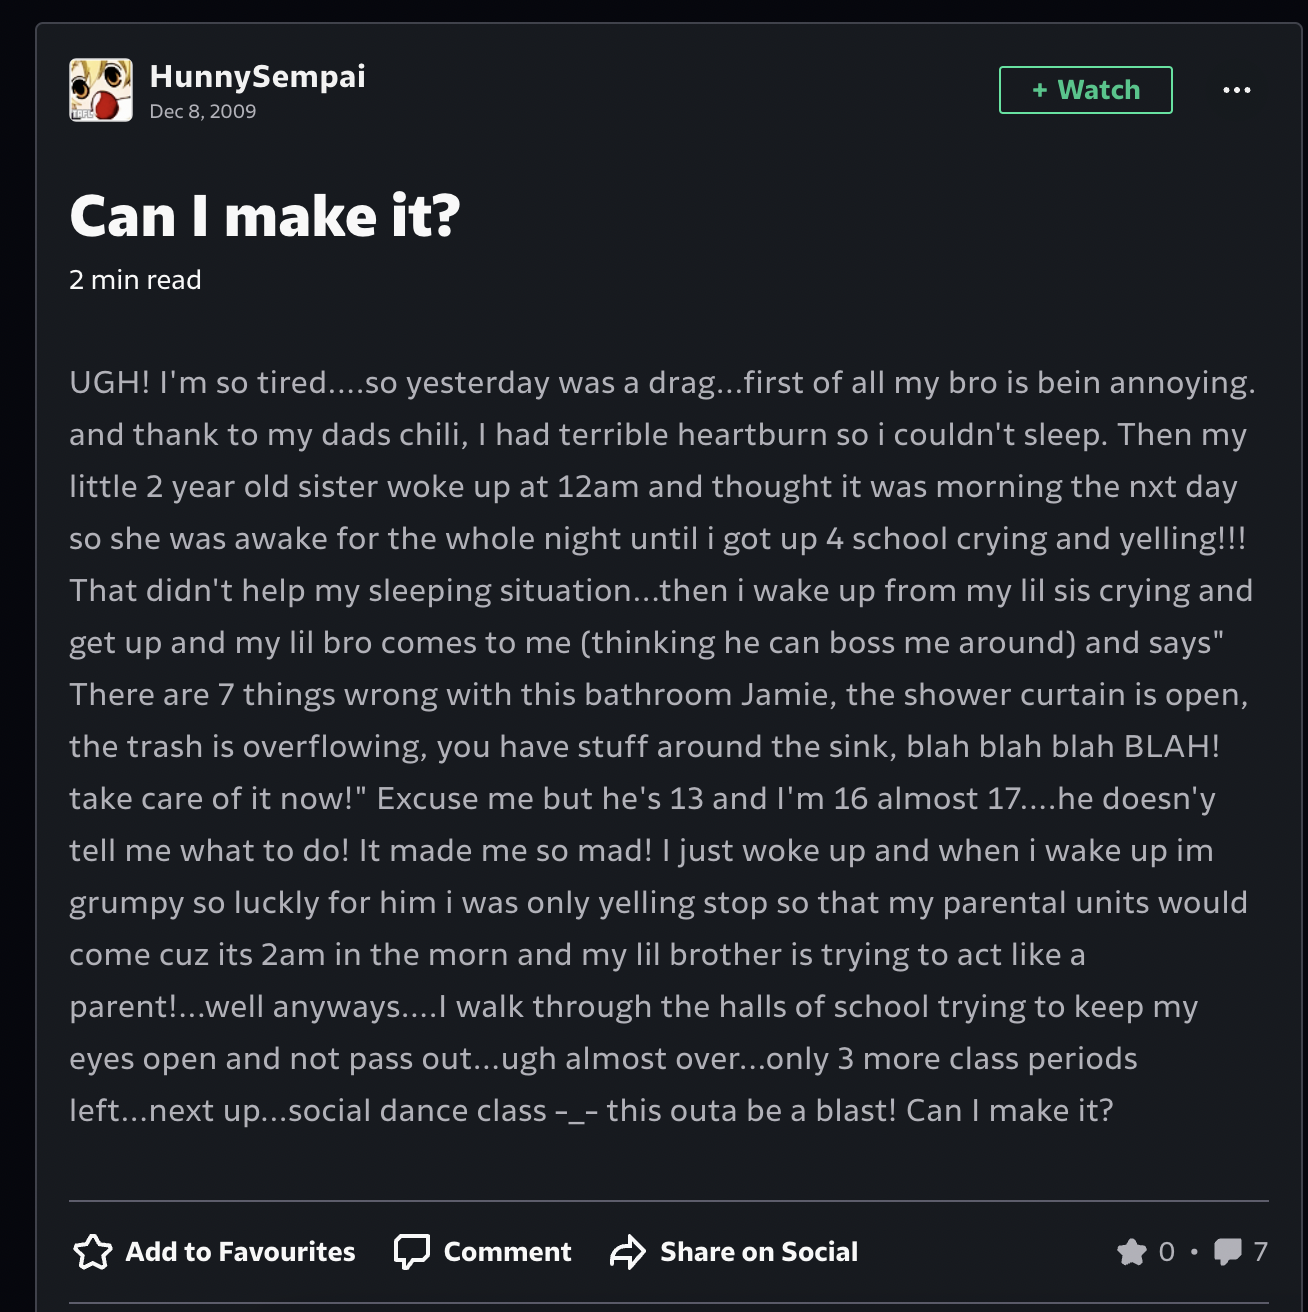Click the plus sign in Watch button
1308x1312 pixels.
coord(1040,90)
